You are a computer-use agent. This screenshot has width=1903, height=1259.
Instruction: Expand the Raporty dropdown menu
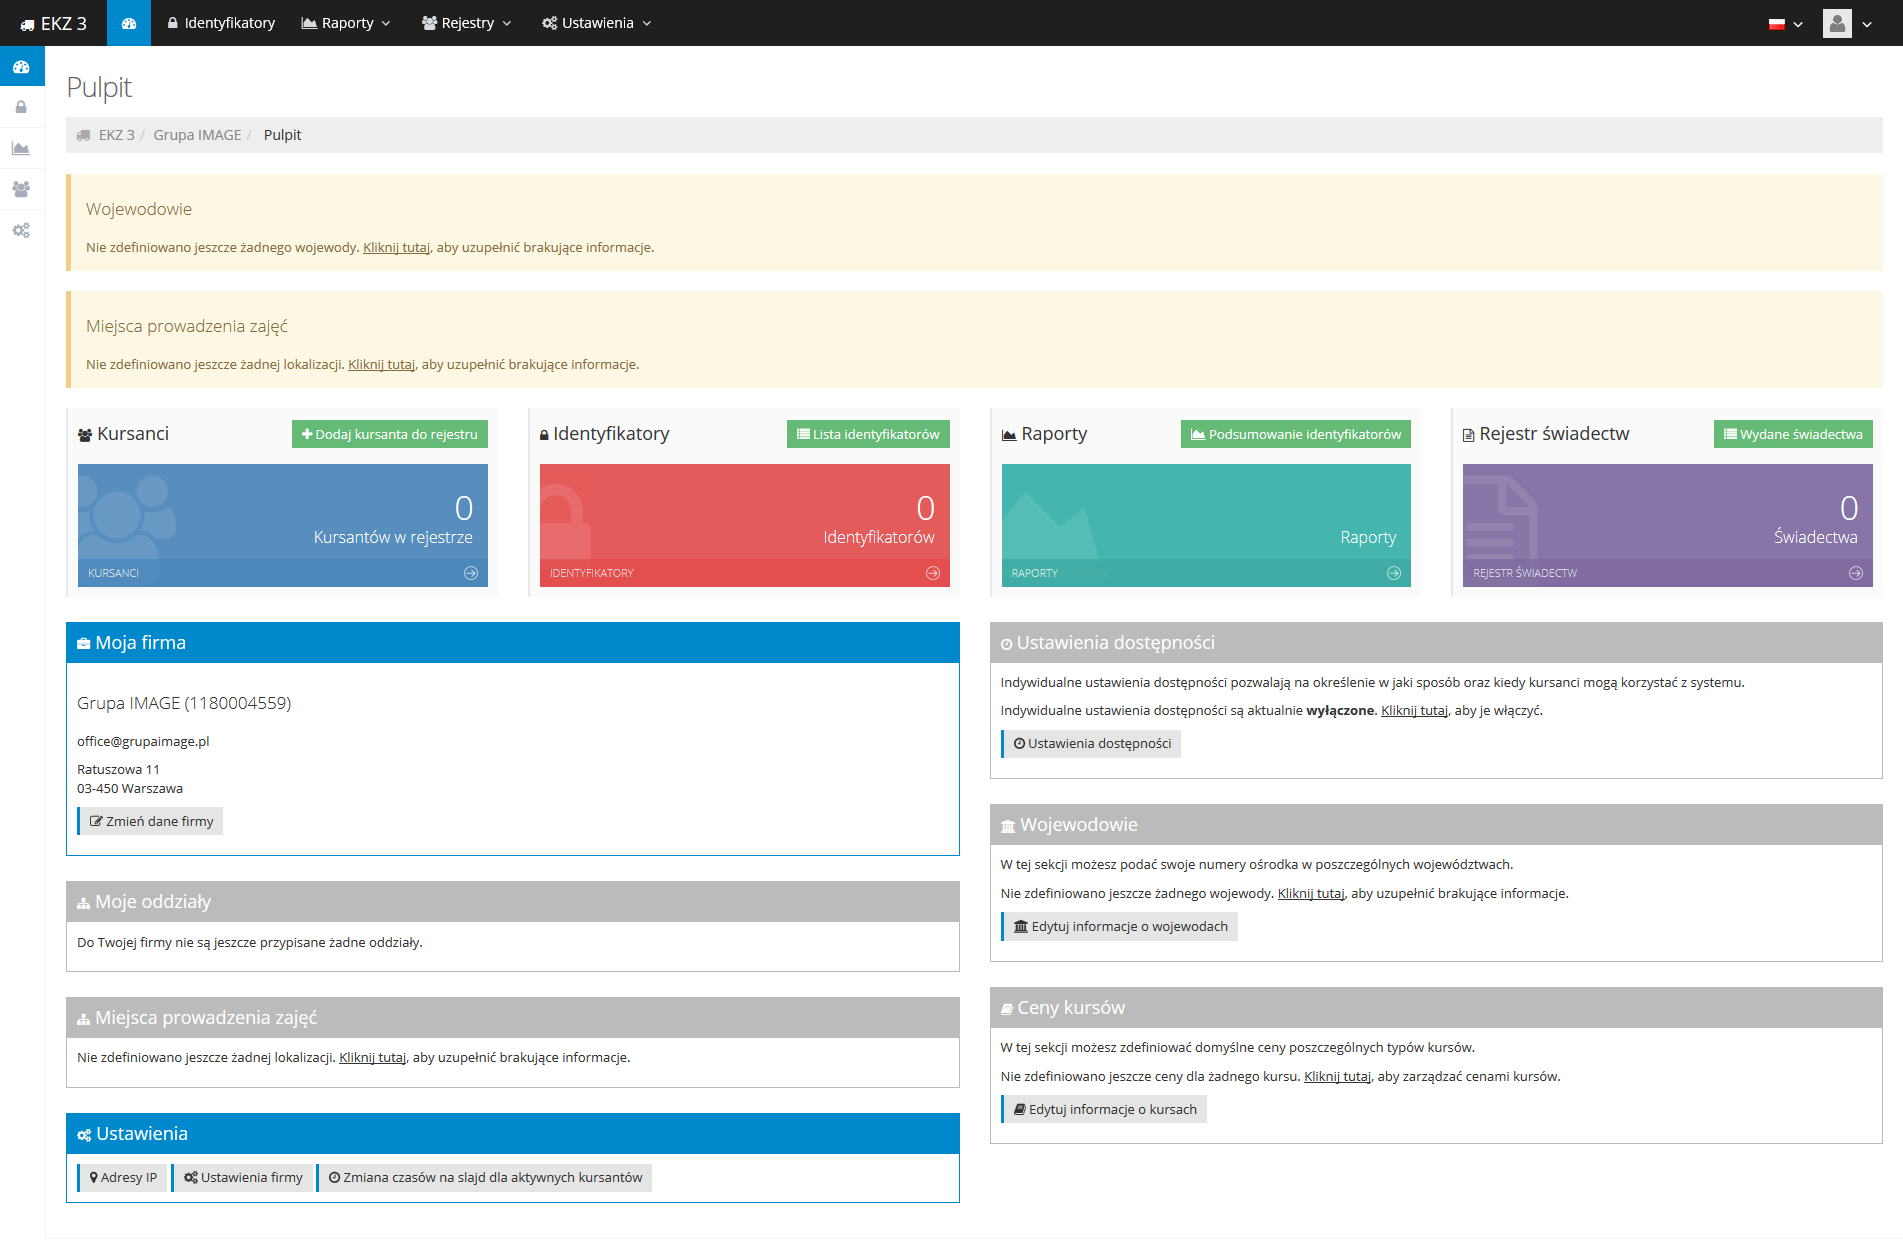tap(346, 23)
